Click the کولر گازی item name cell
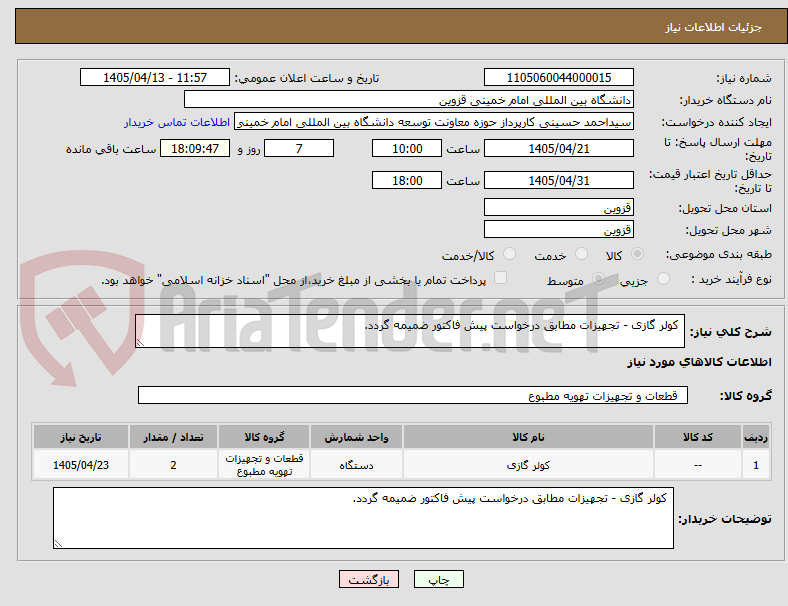Viewport: 788px width, 606px height. coord(528,465)
